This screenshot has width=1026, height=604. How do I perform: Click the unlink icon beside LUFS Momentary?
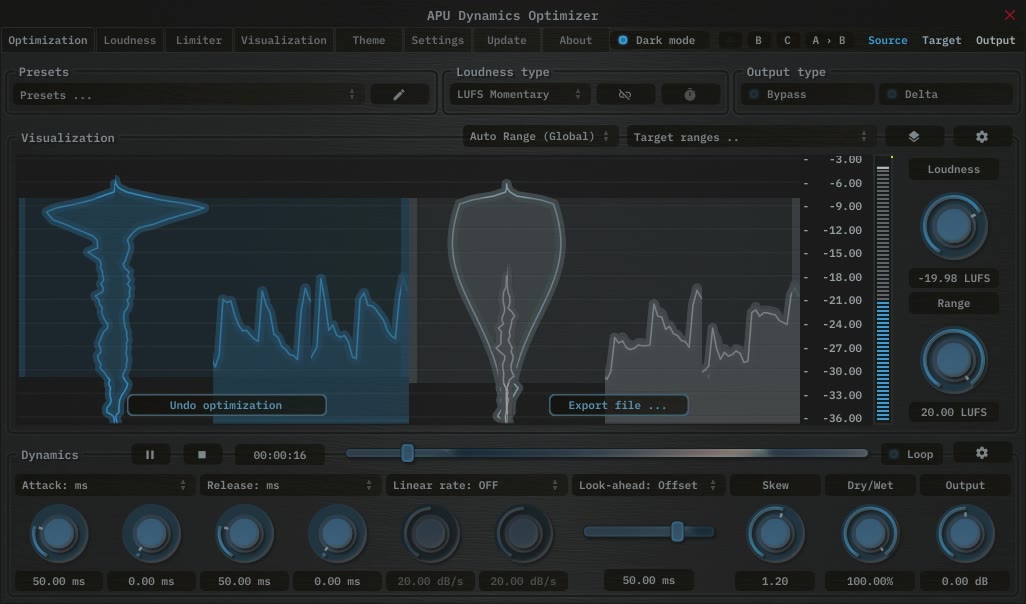click(x=625, y=95)
